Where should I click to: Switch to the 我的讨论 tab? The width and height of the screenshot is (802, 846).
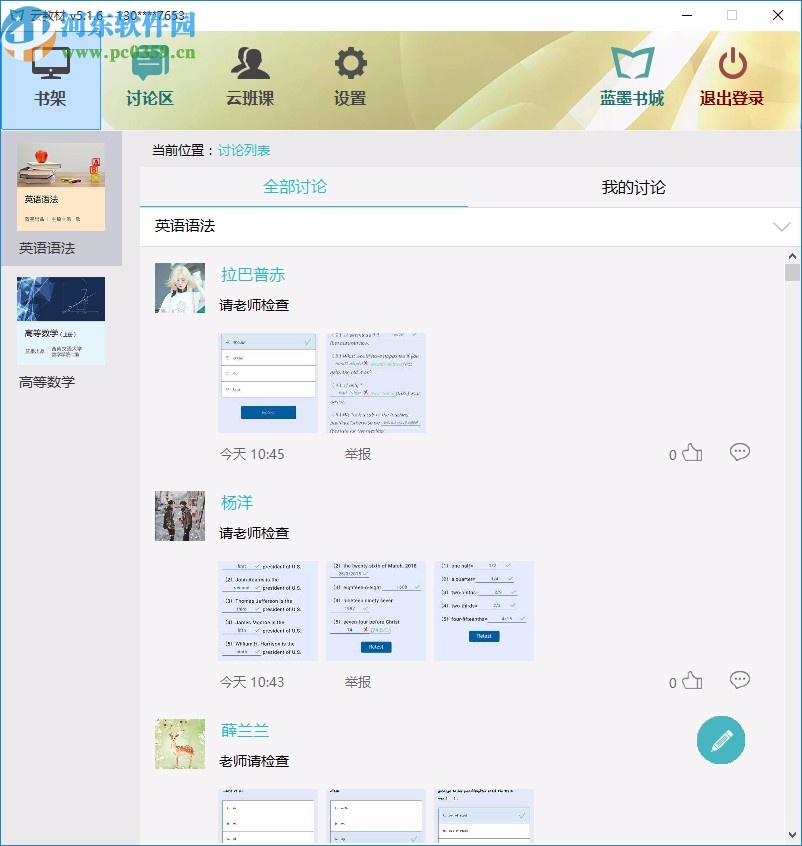pyautogui.click(x=637, y=187)
